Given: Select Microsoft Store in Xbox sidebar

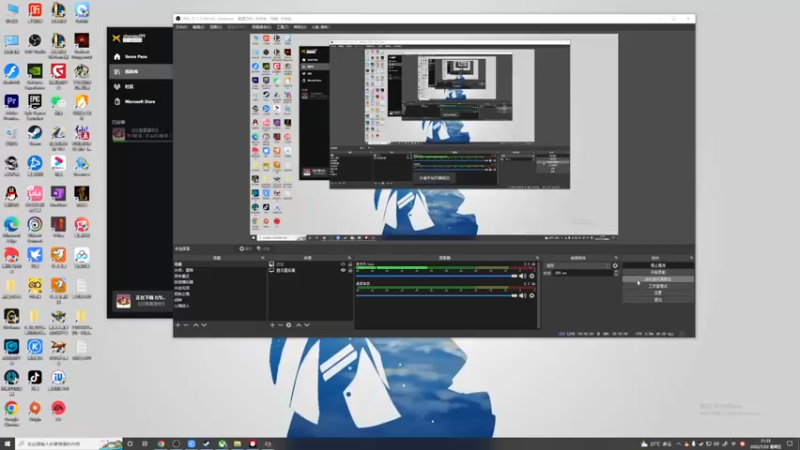Looking at the screenshot, I should (140, 102).
